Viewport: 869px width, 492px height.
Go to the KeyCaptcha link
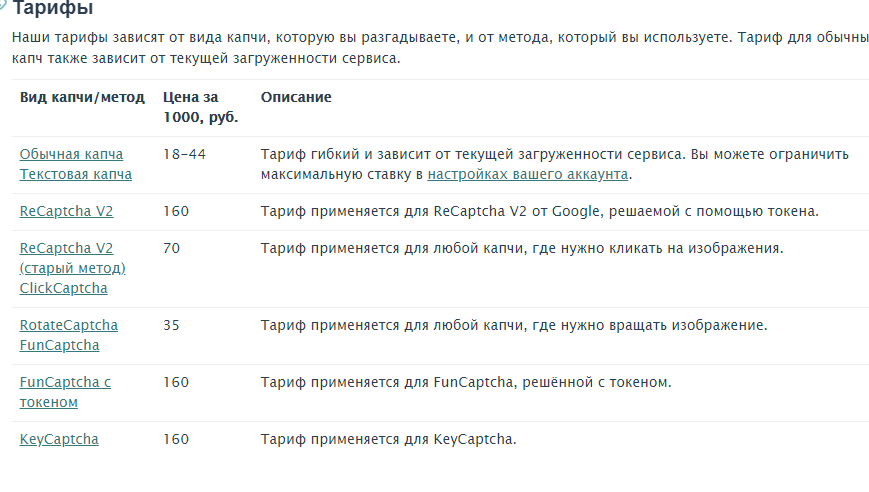click(x=59, y=439)
